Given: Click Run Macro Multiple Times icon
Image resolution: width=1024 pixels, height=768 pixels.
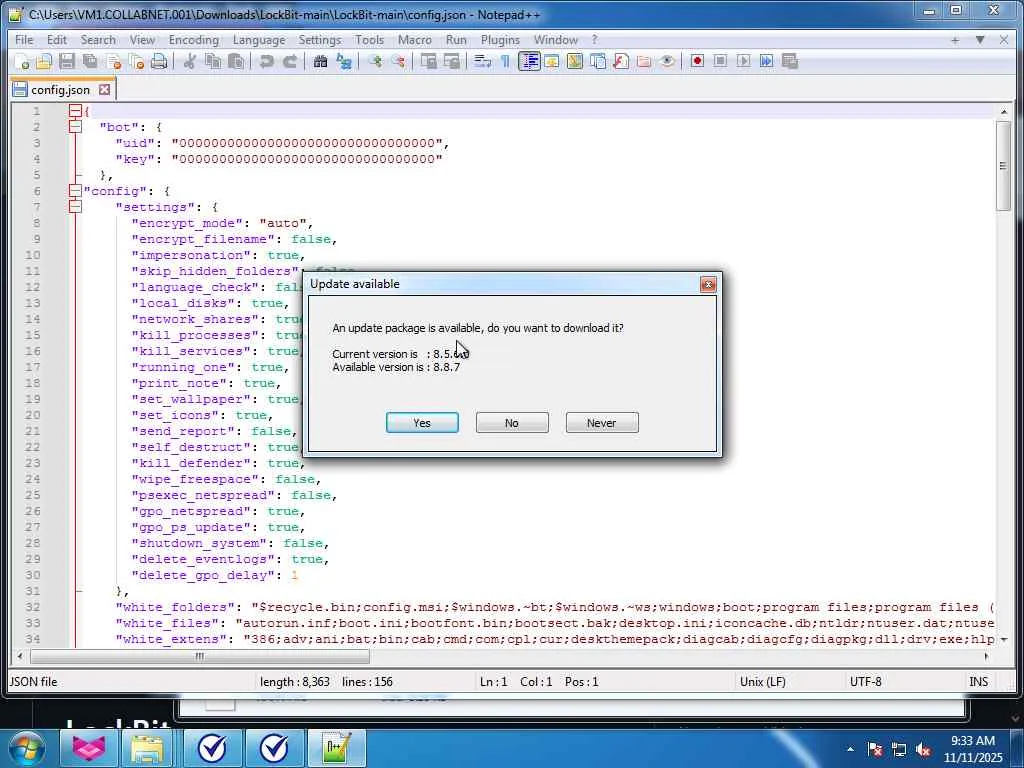Looking at the screenshot, I should [x=767, y=61].
